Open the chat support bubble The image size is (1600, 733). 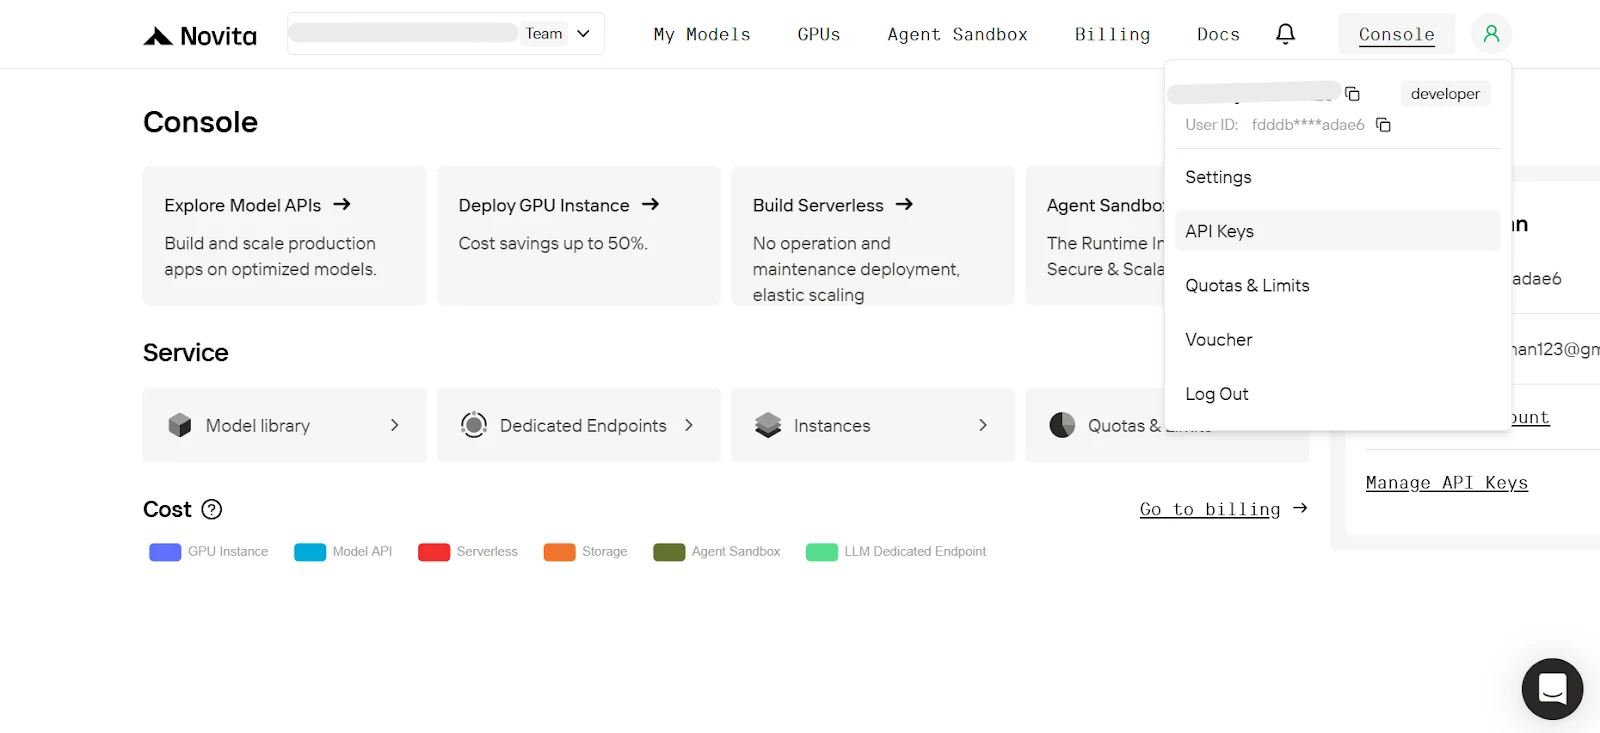(x=1552, y=689)
